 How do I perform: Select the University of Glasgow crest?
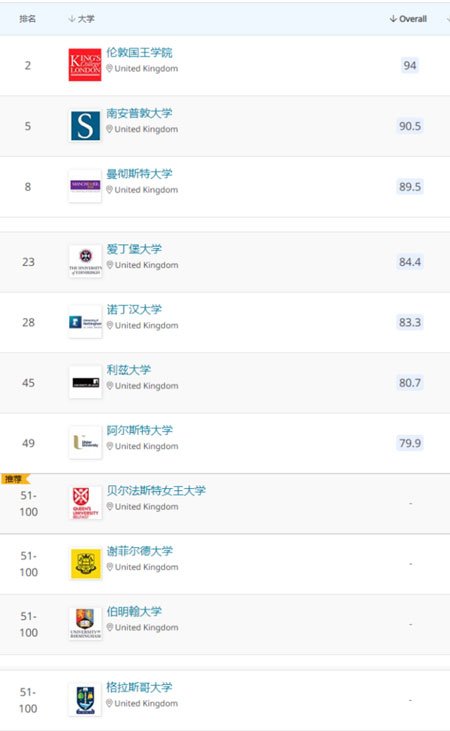coord(85,700)
